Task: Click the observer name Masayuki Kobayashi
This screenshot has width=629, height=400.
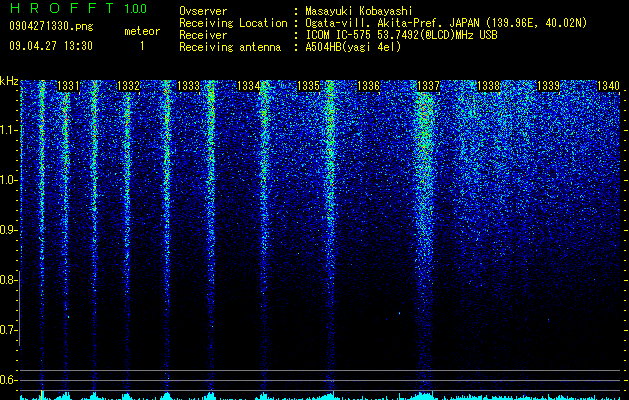Action: (359, 11)
